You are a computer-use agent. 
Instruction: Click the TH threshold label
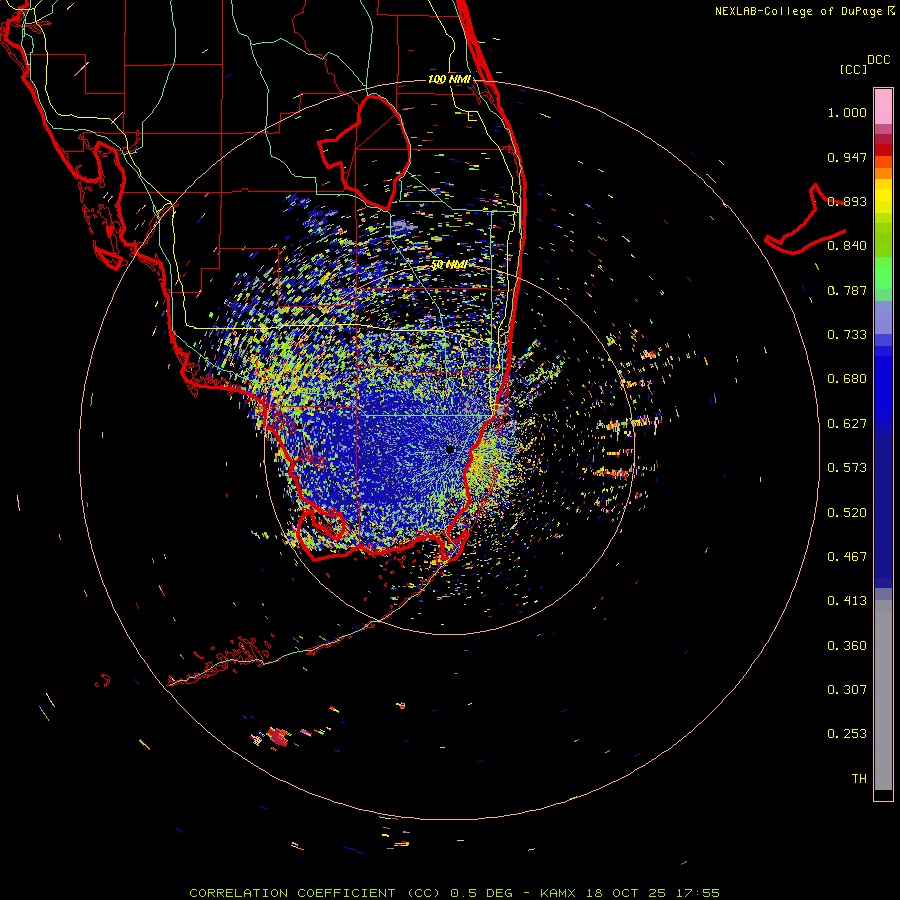coord(859,779)
